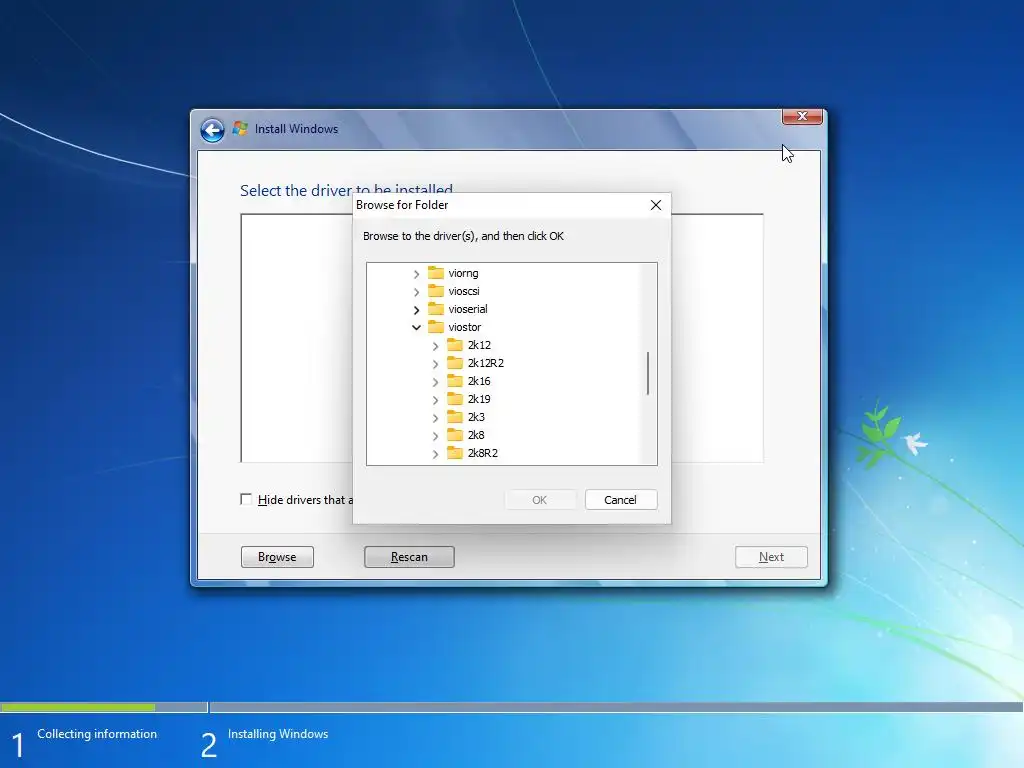Click the Browse button

pyautogui.click(x=277, y=557)
